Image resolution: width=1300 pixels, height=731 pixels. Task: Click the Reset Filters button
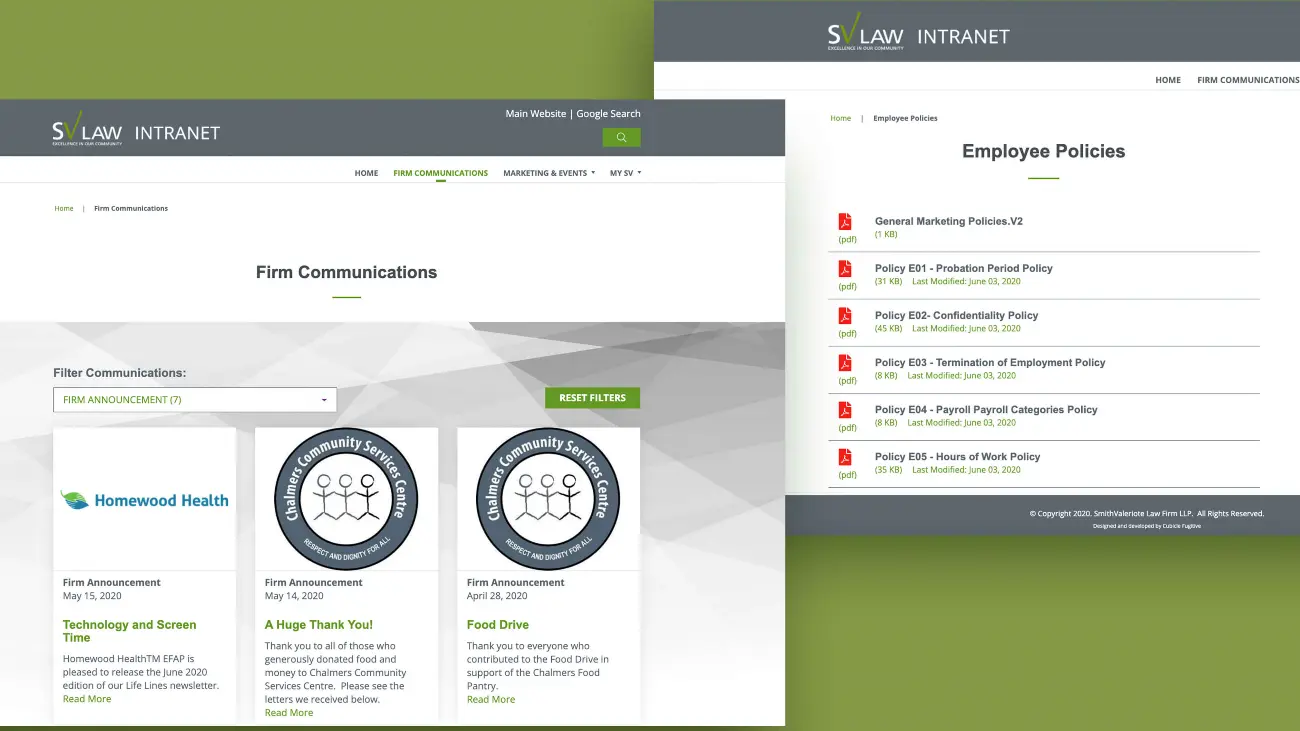point(592,397)
